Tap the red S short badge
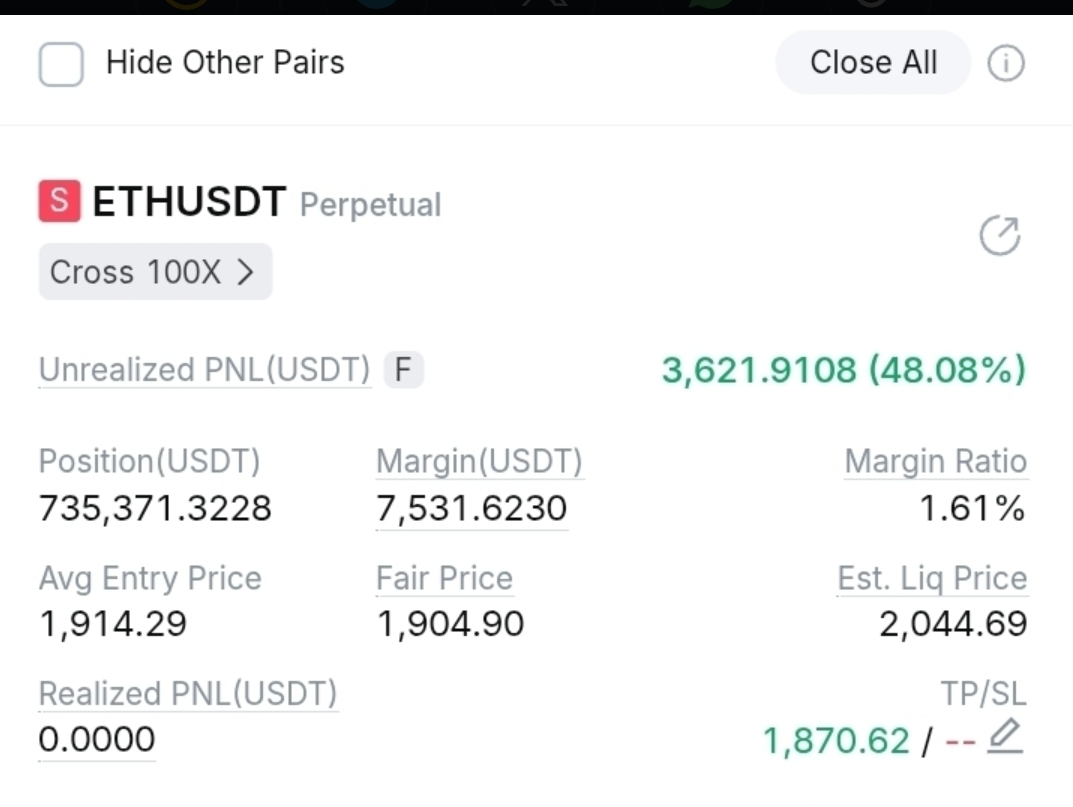Viewport: 1073px width, 807px height. [60, 201]
